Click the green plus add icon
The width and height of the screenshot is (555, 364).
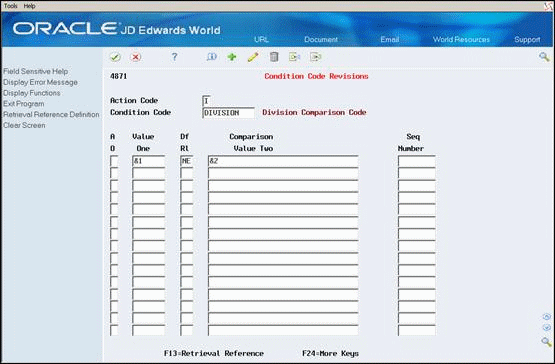(x=232, y=57)
